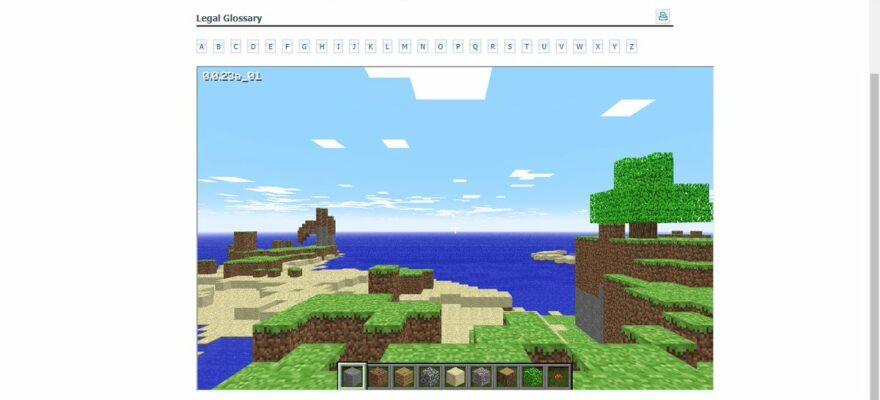Viewport: 880px width, 400px height.
Task: Click the crosshair at game view center
Action: [455, 229]
